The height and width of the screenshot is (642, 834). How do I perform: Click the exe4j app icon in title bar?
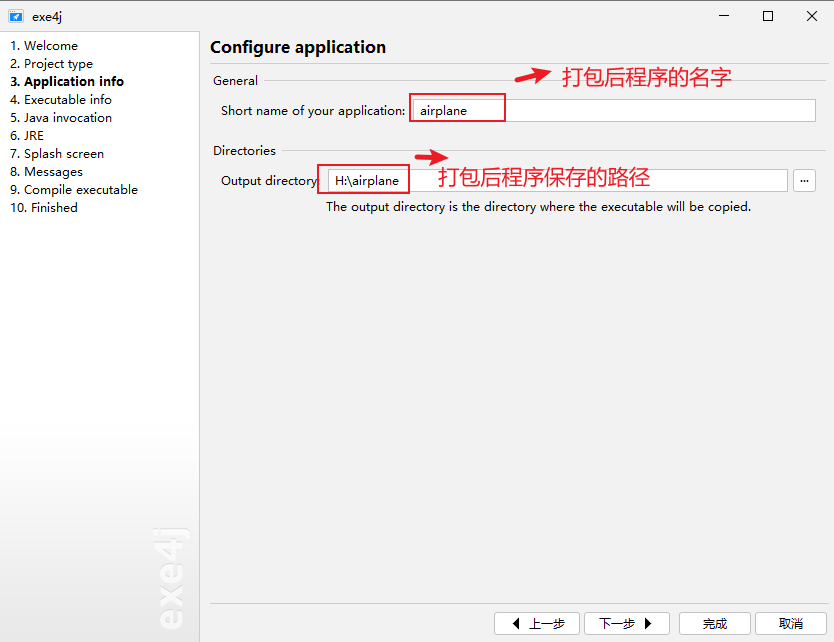tap(16, 16)
